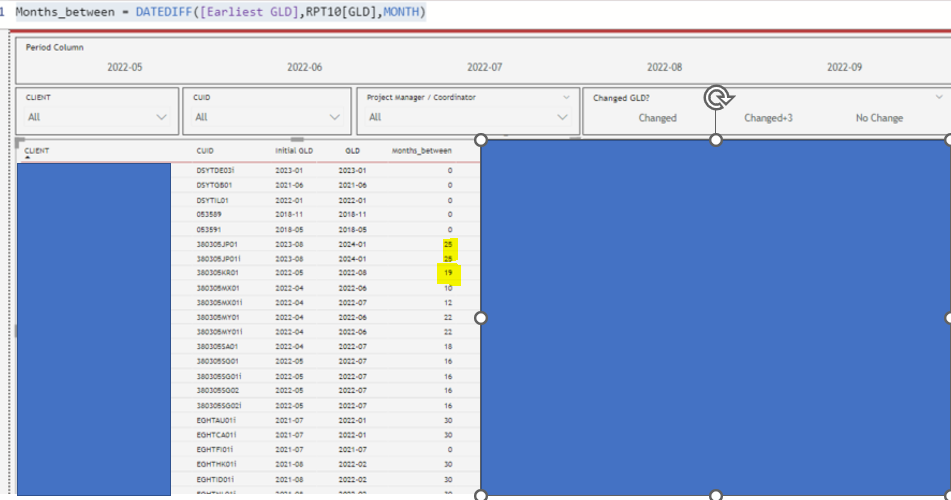Click the CUID cell 380305SG01
The height and width of the screenshot is (500, 951).
coord(218,361)
